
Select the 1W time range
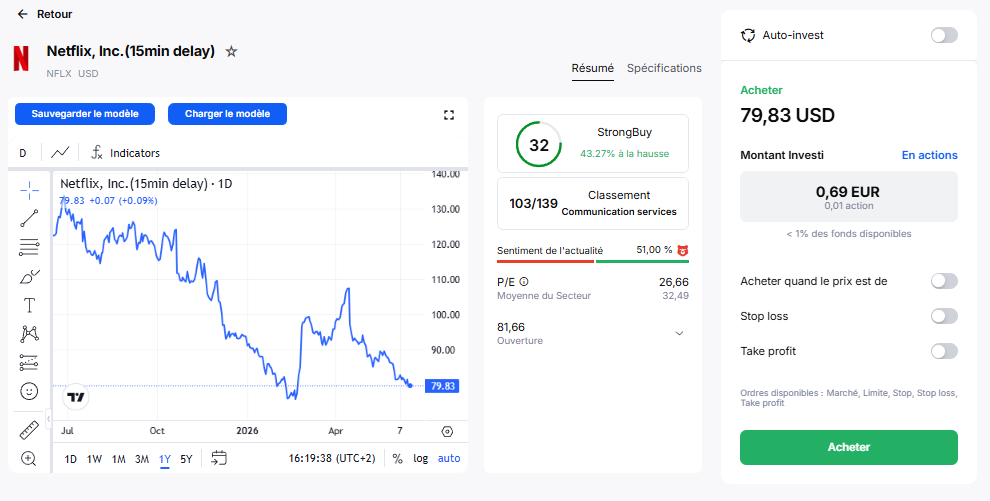(94, 459)
